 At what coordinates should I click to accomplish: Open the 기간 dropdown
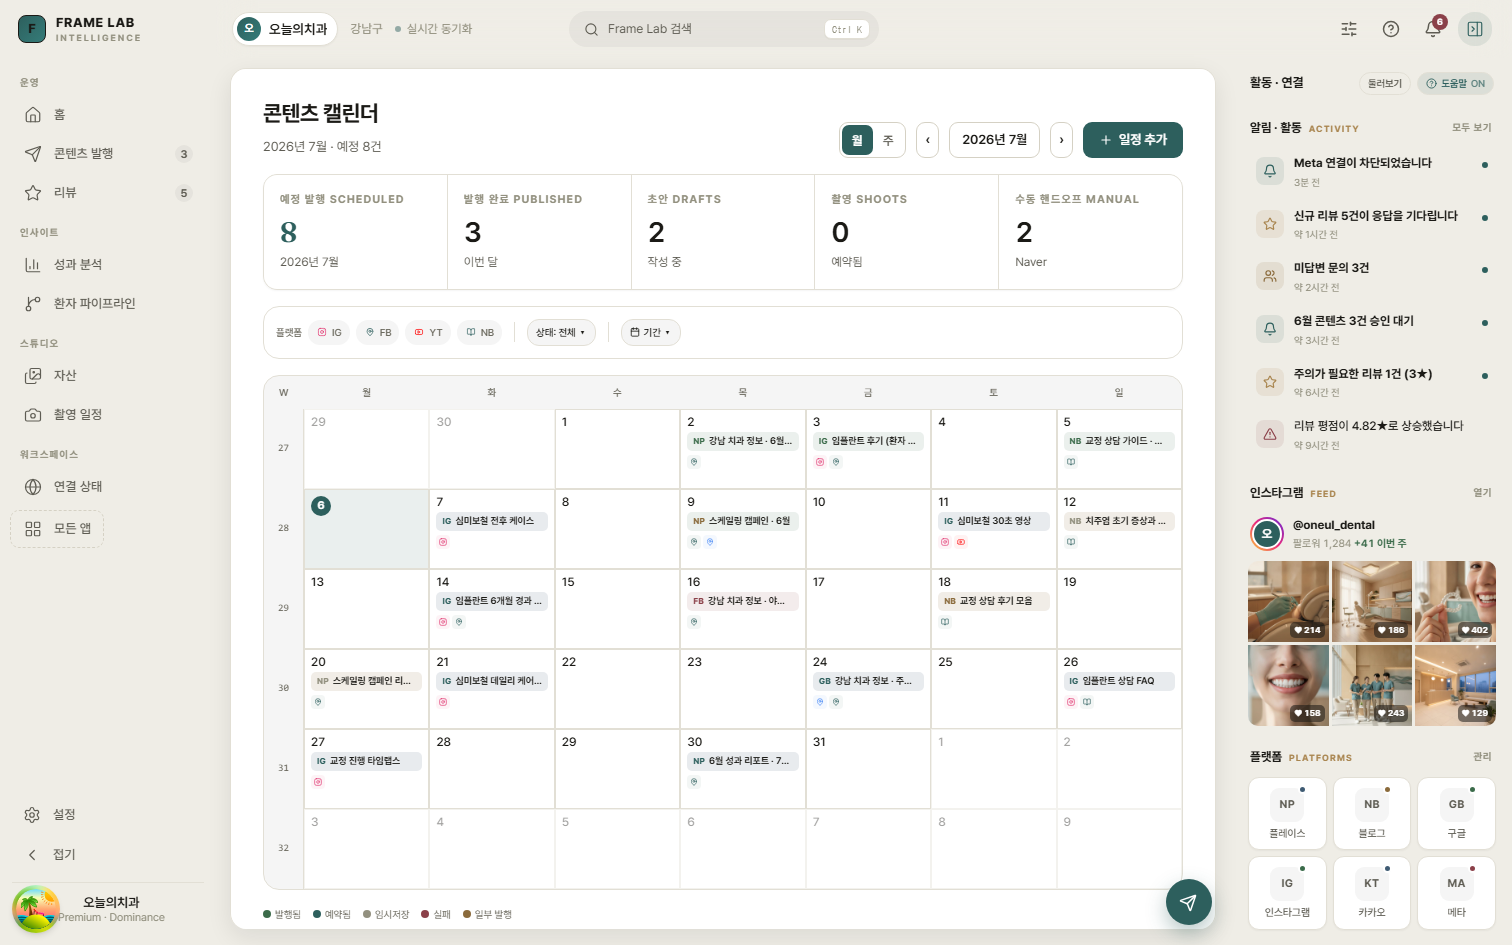click(x=651, y=332)
